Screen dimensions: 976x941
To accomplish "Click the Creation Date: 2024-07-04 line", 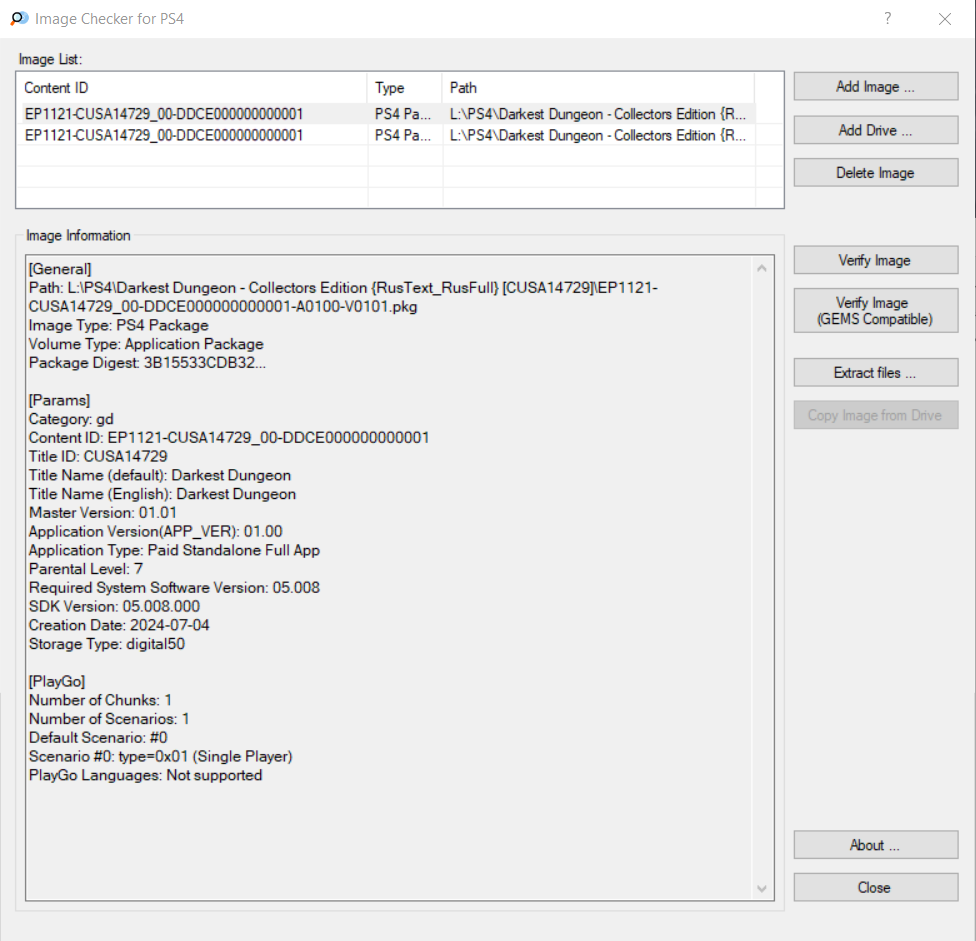I will click(119, 625).
